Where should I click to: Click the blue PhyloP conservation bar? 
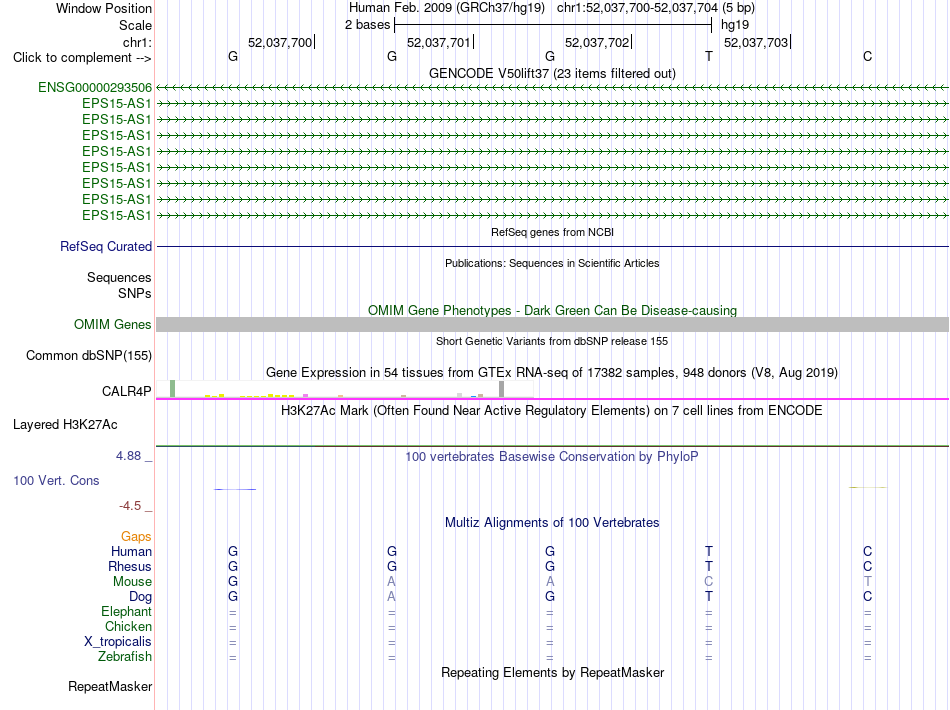(x=235, y=489)
